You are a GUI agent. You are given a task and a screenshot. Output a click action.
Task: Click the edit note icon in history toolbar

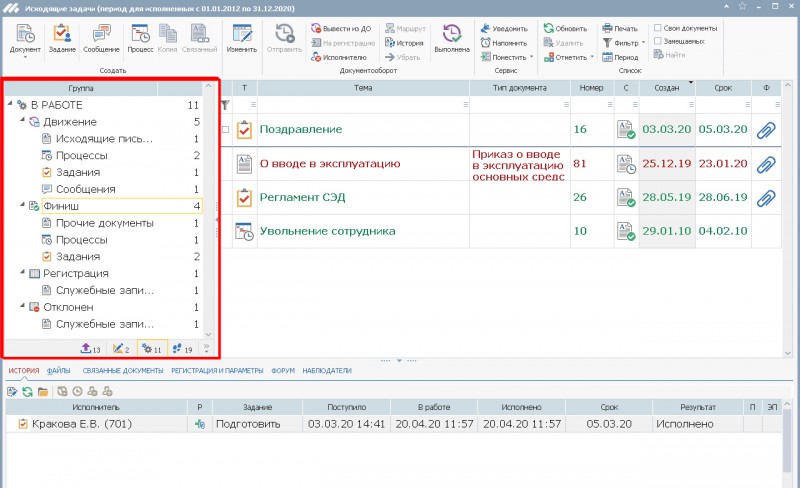pyautogui.click(x=12, y=392)
